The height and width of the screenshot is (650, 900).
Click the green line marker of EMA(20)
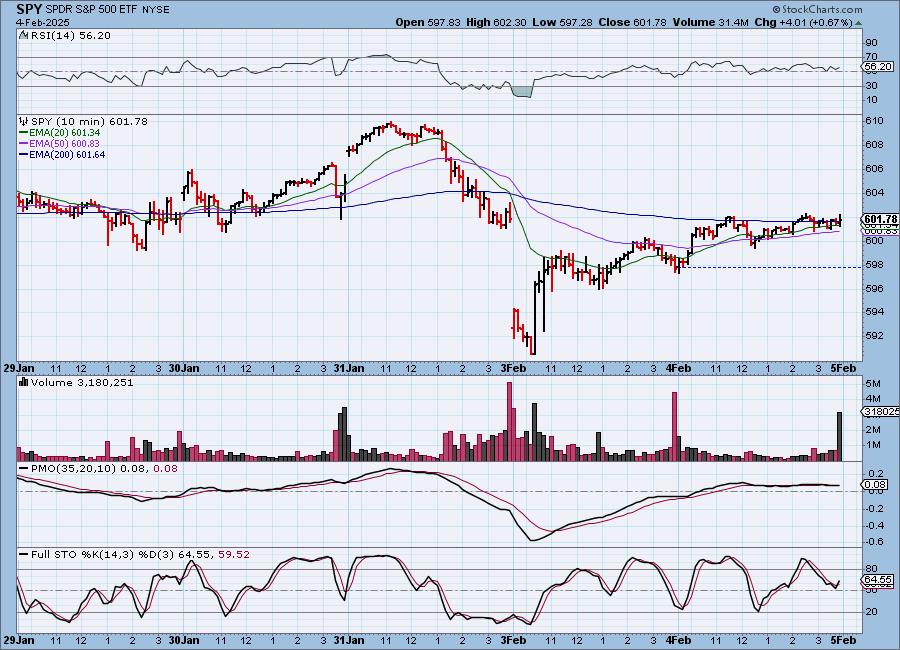pos(24,133)
